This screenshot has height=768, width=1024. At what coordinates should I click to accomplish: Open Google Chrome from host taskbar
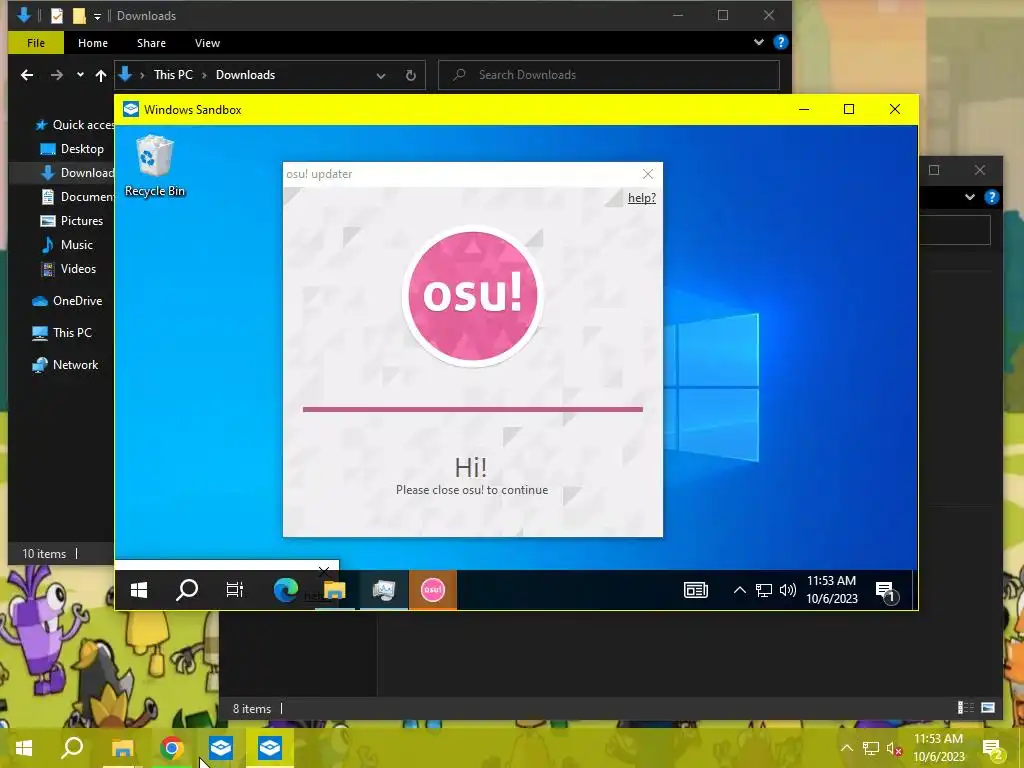click(171, 748)
